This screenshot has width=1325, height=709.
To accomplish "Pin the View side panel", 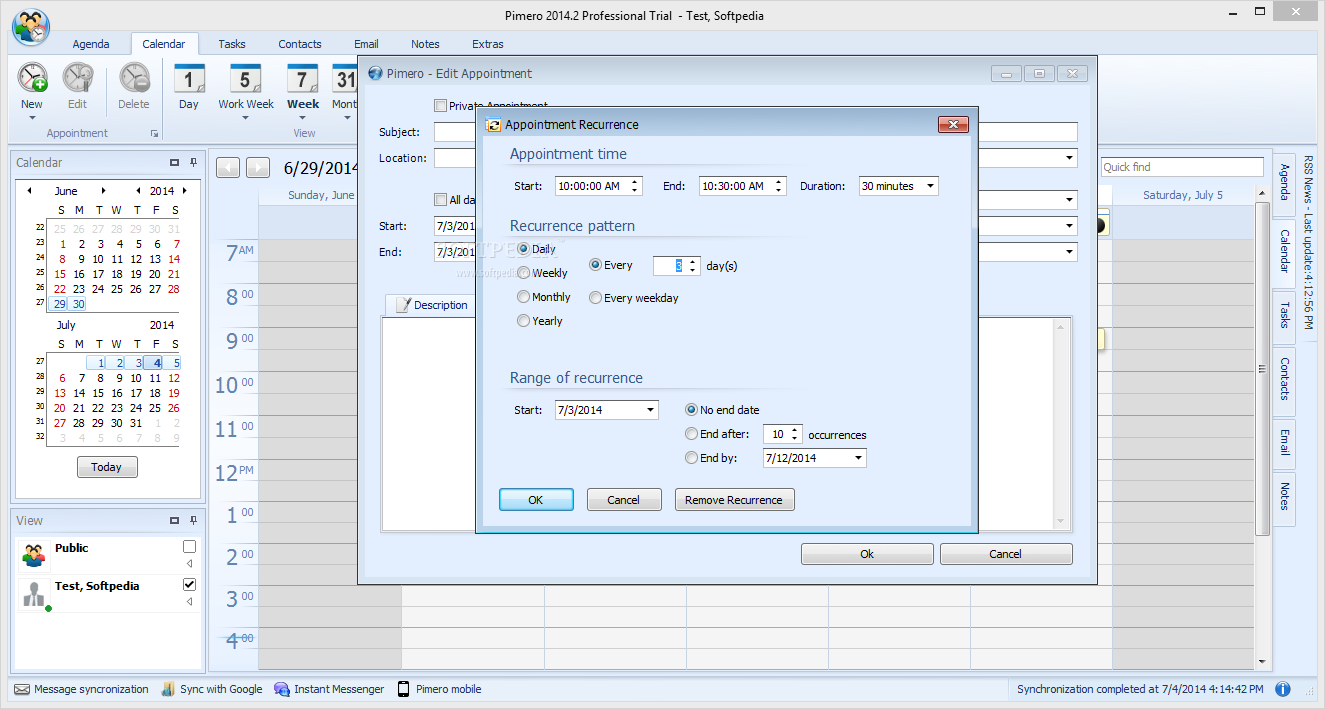I will pyautogui.click(x=193, y=520).
